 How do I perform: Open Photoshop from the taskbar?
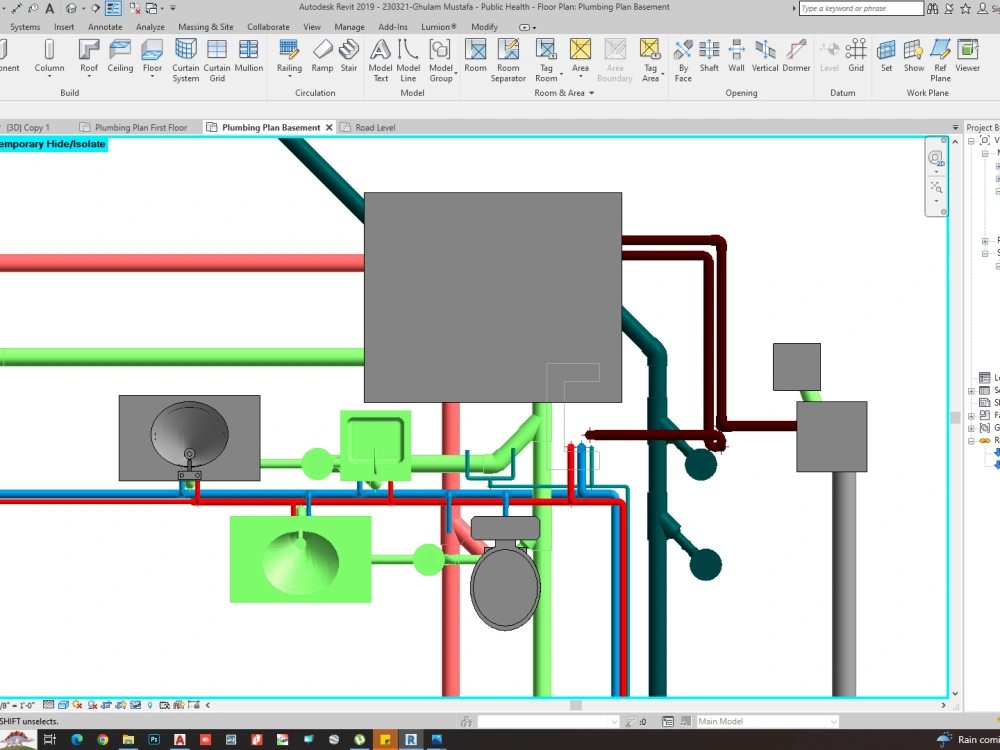[154, 740]
